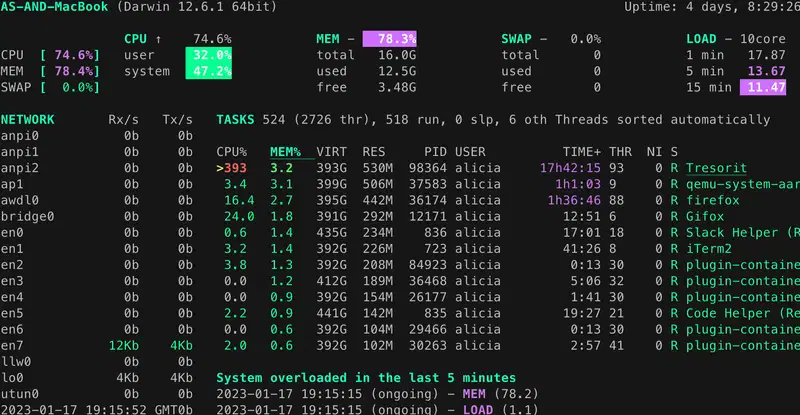Click the system 47.2% CPU value

click(x=208, y=71)
